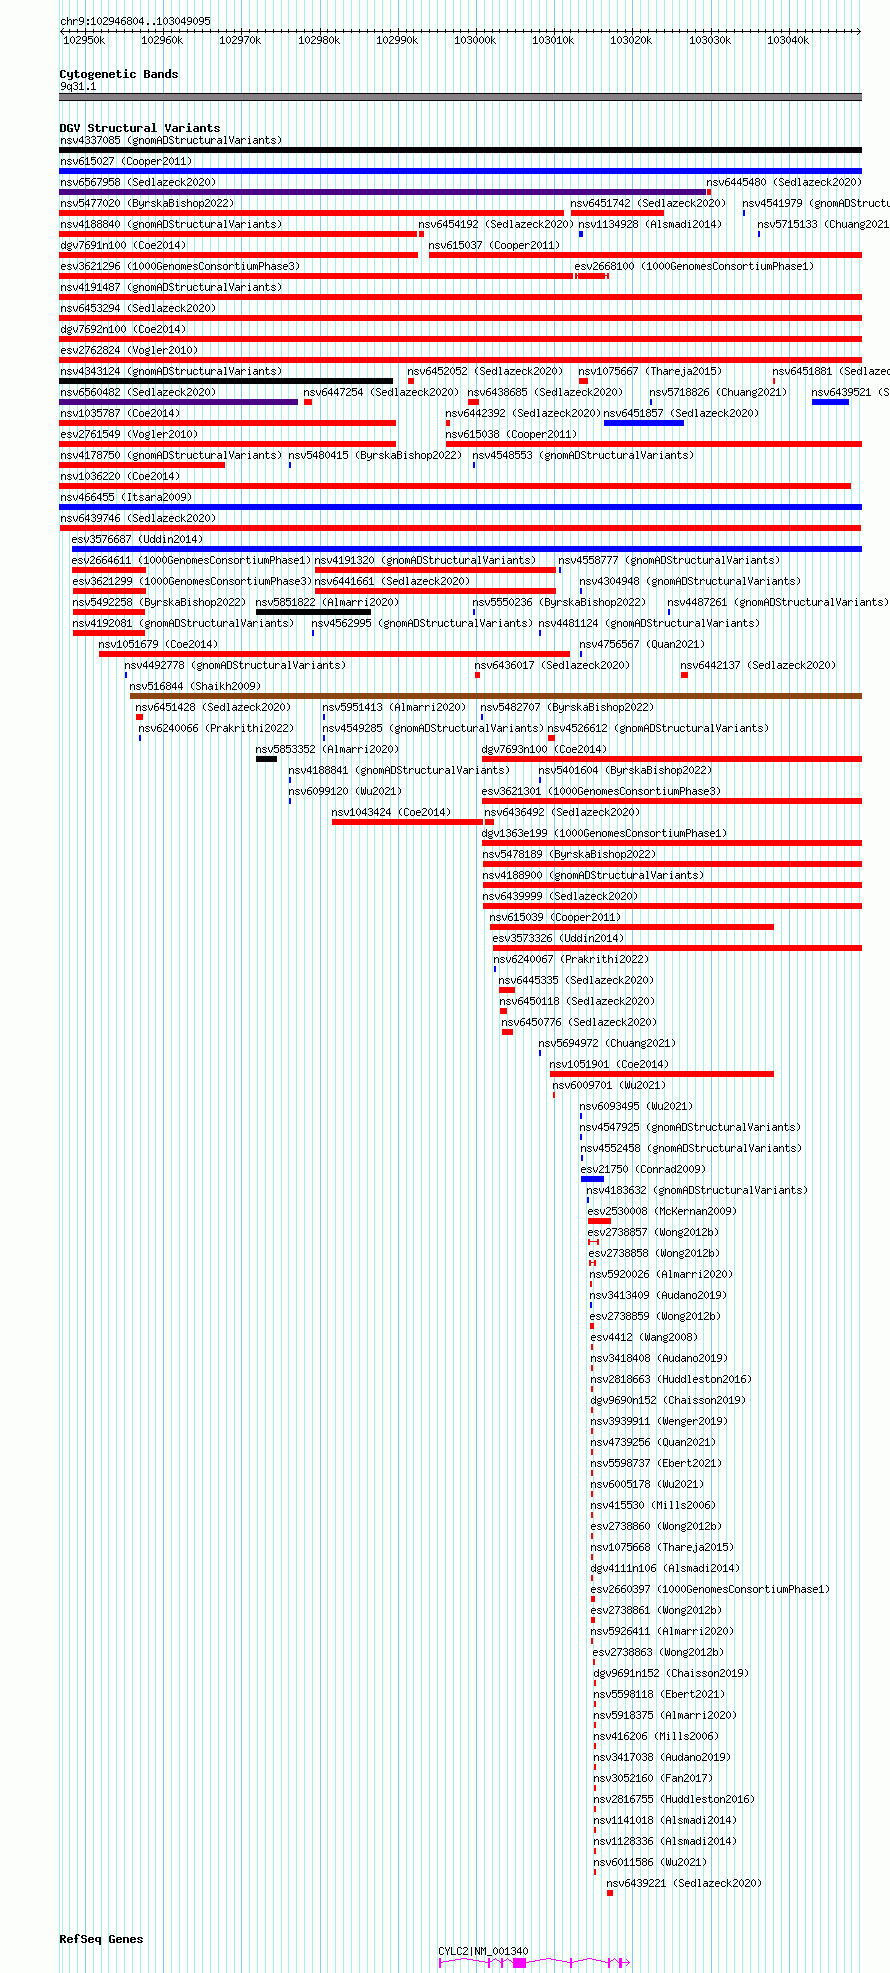Click the blue esv21750 variant bar
Viewport: 890px width, 1973px height.
click(x=592, y=1179)
